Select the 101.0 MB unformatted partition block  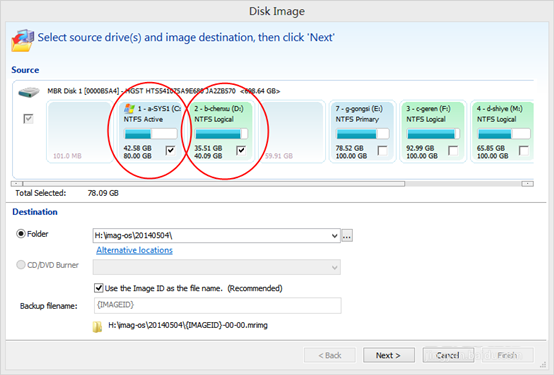point(79,132)
